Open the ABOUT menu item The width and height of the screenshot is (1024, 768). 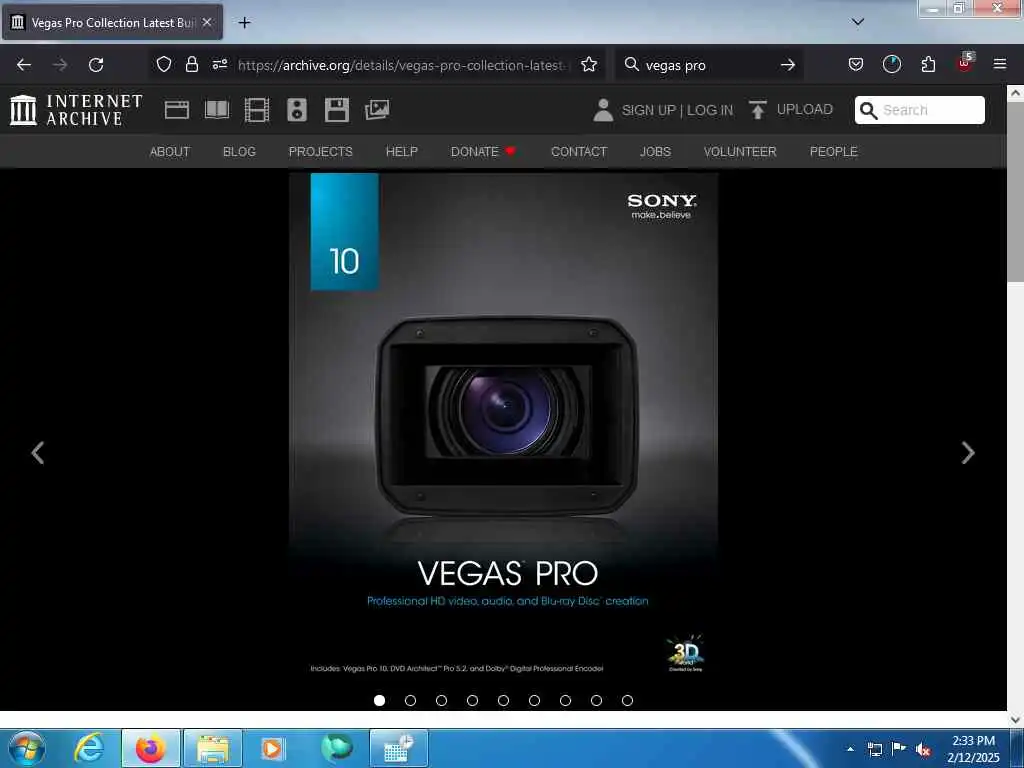tap(170, 152)
